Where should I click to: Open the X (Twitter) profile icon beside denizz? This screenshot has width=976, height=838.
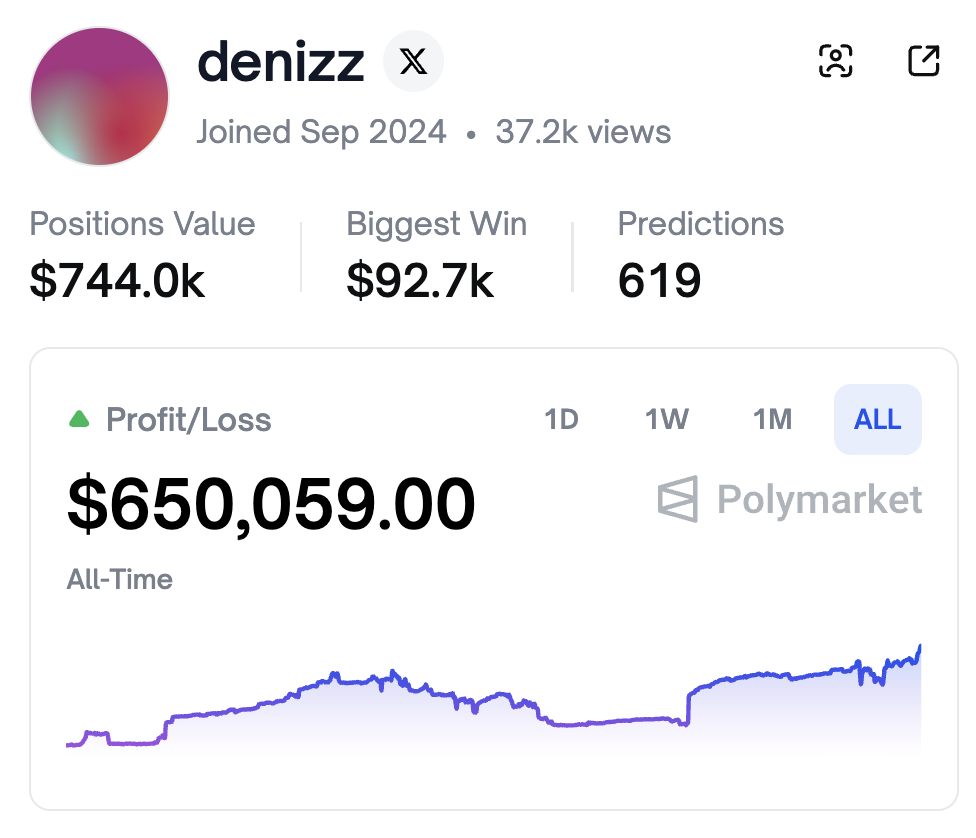tap(413, 62)
